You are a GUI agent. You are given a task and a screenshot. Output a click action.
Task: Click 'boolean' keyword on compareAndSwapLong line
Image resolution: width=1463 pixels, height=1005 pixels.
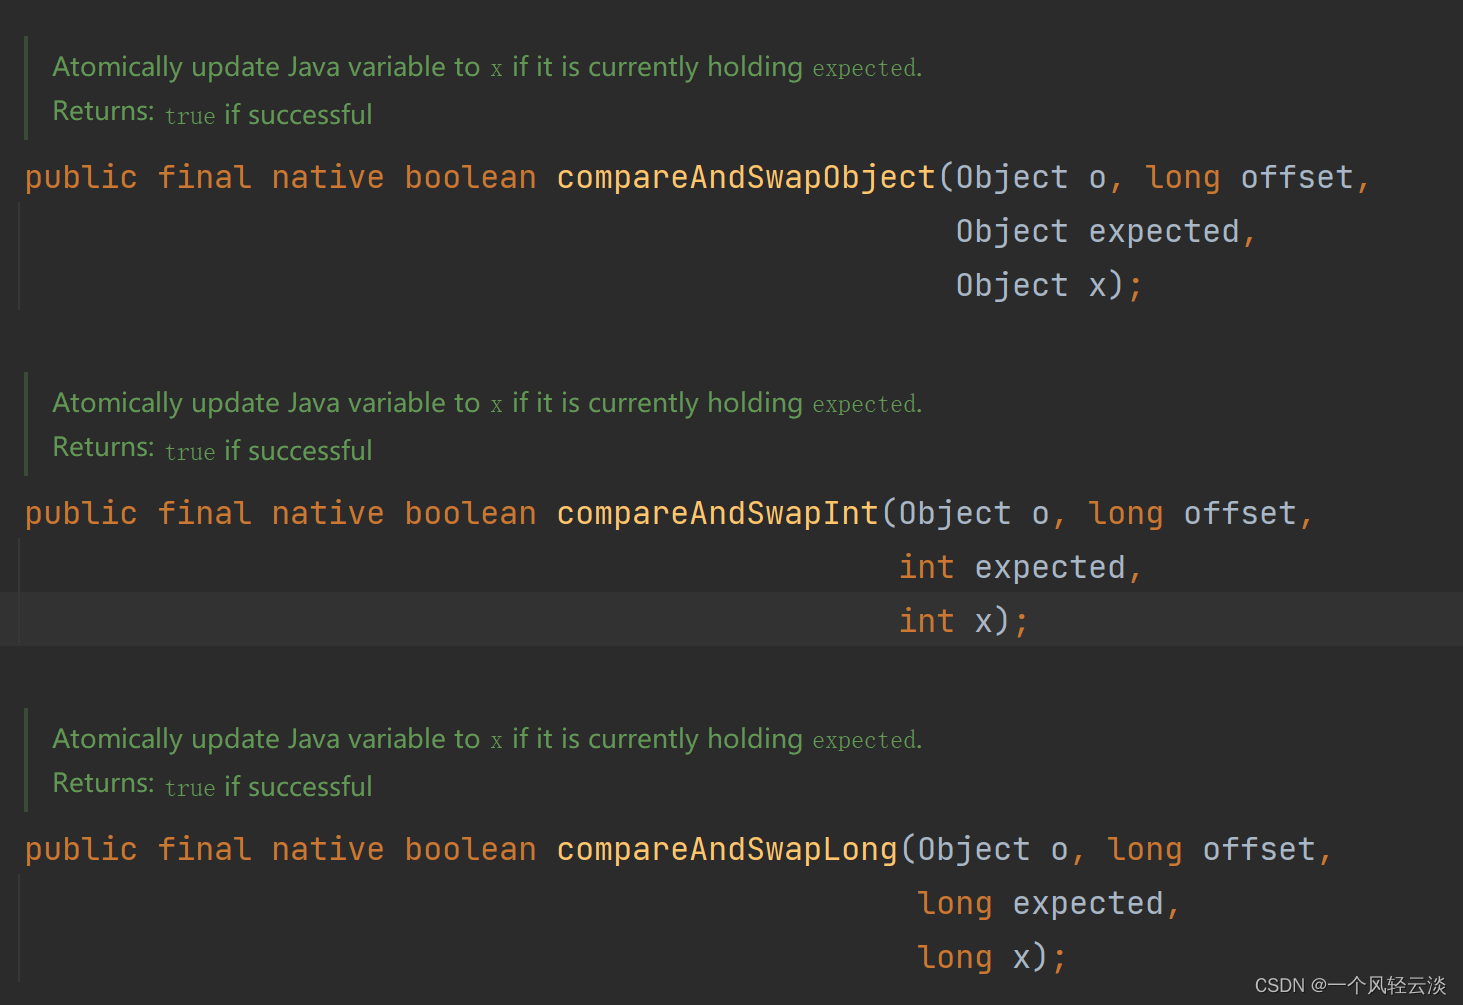(470, 849)
